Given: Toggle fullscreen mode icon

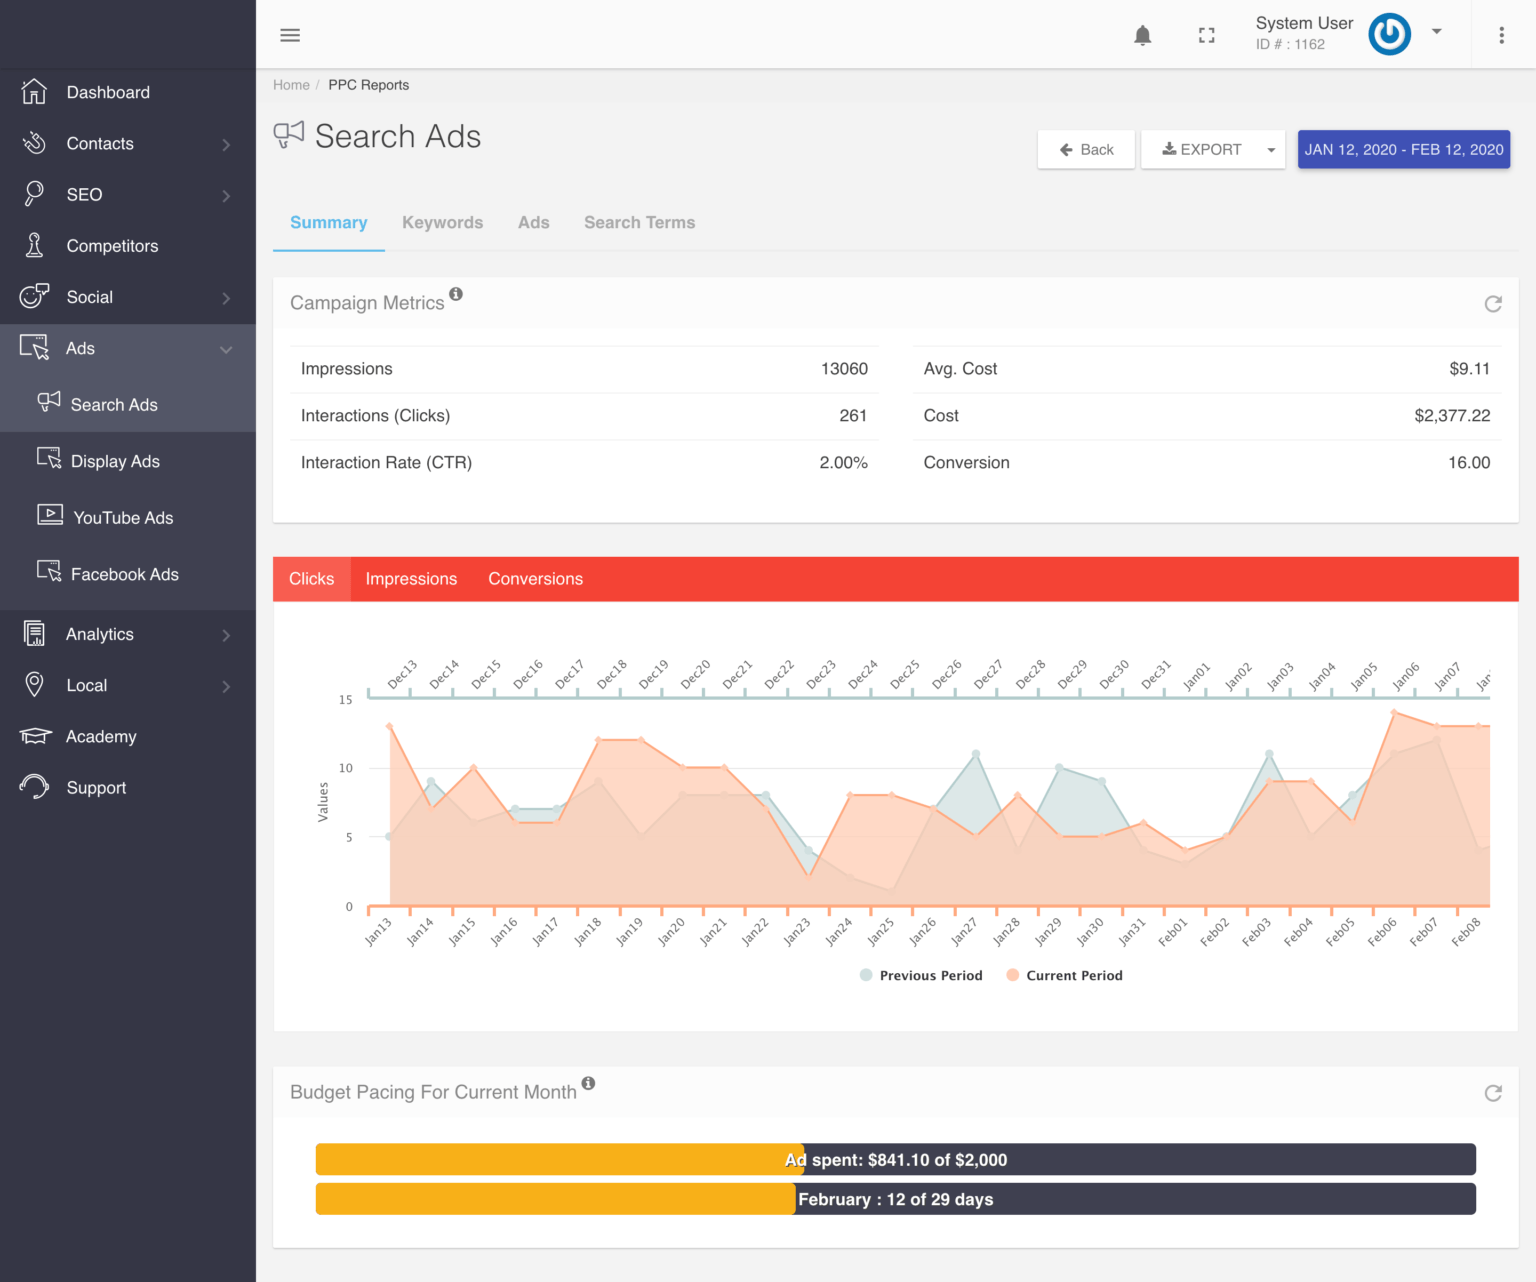Looking at the screenshot, I should [x=1207, y=35].
